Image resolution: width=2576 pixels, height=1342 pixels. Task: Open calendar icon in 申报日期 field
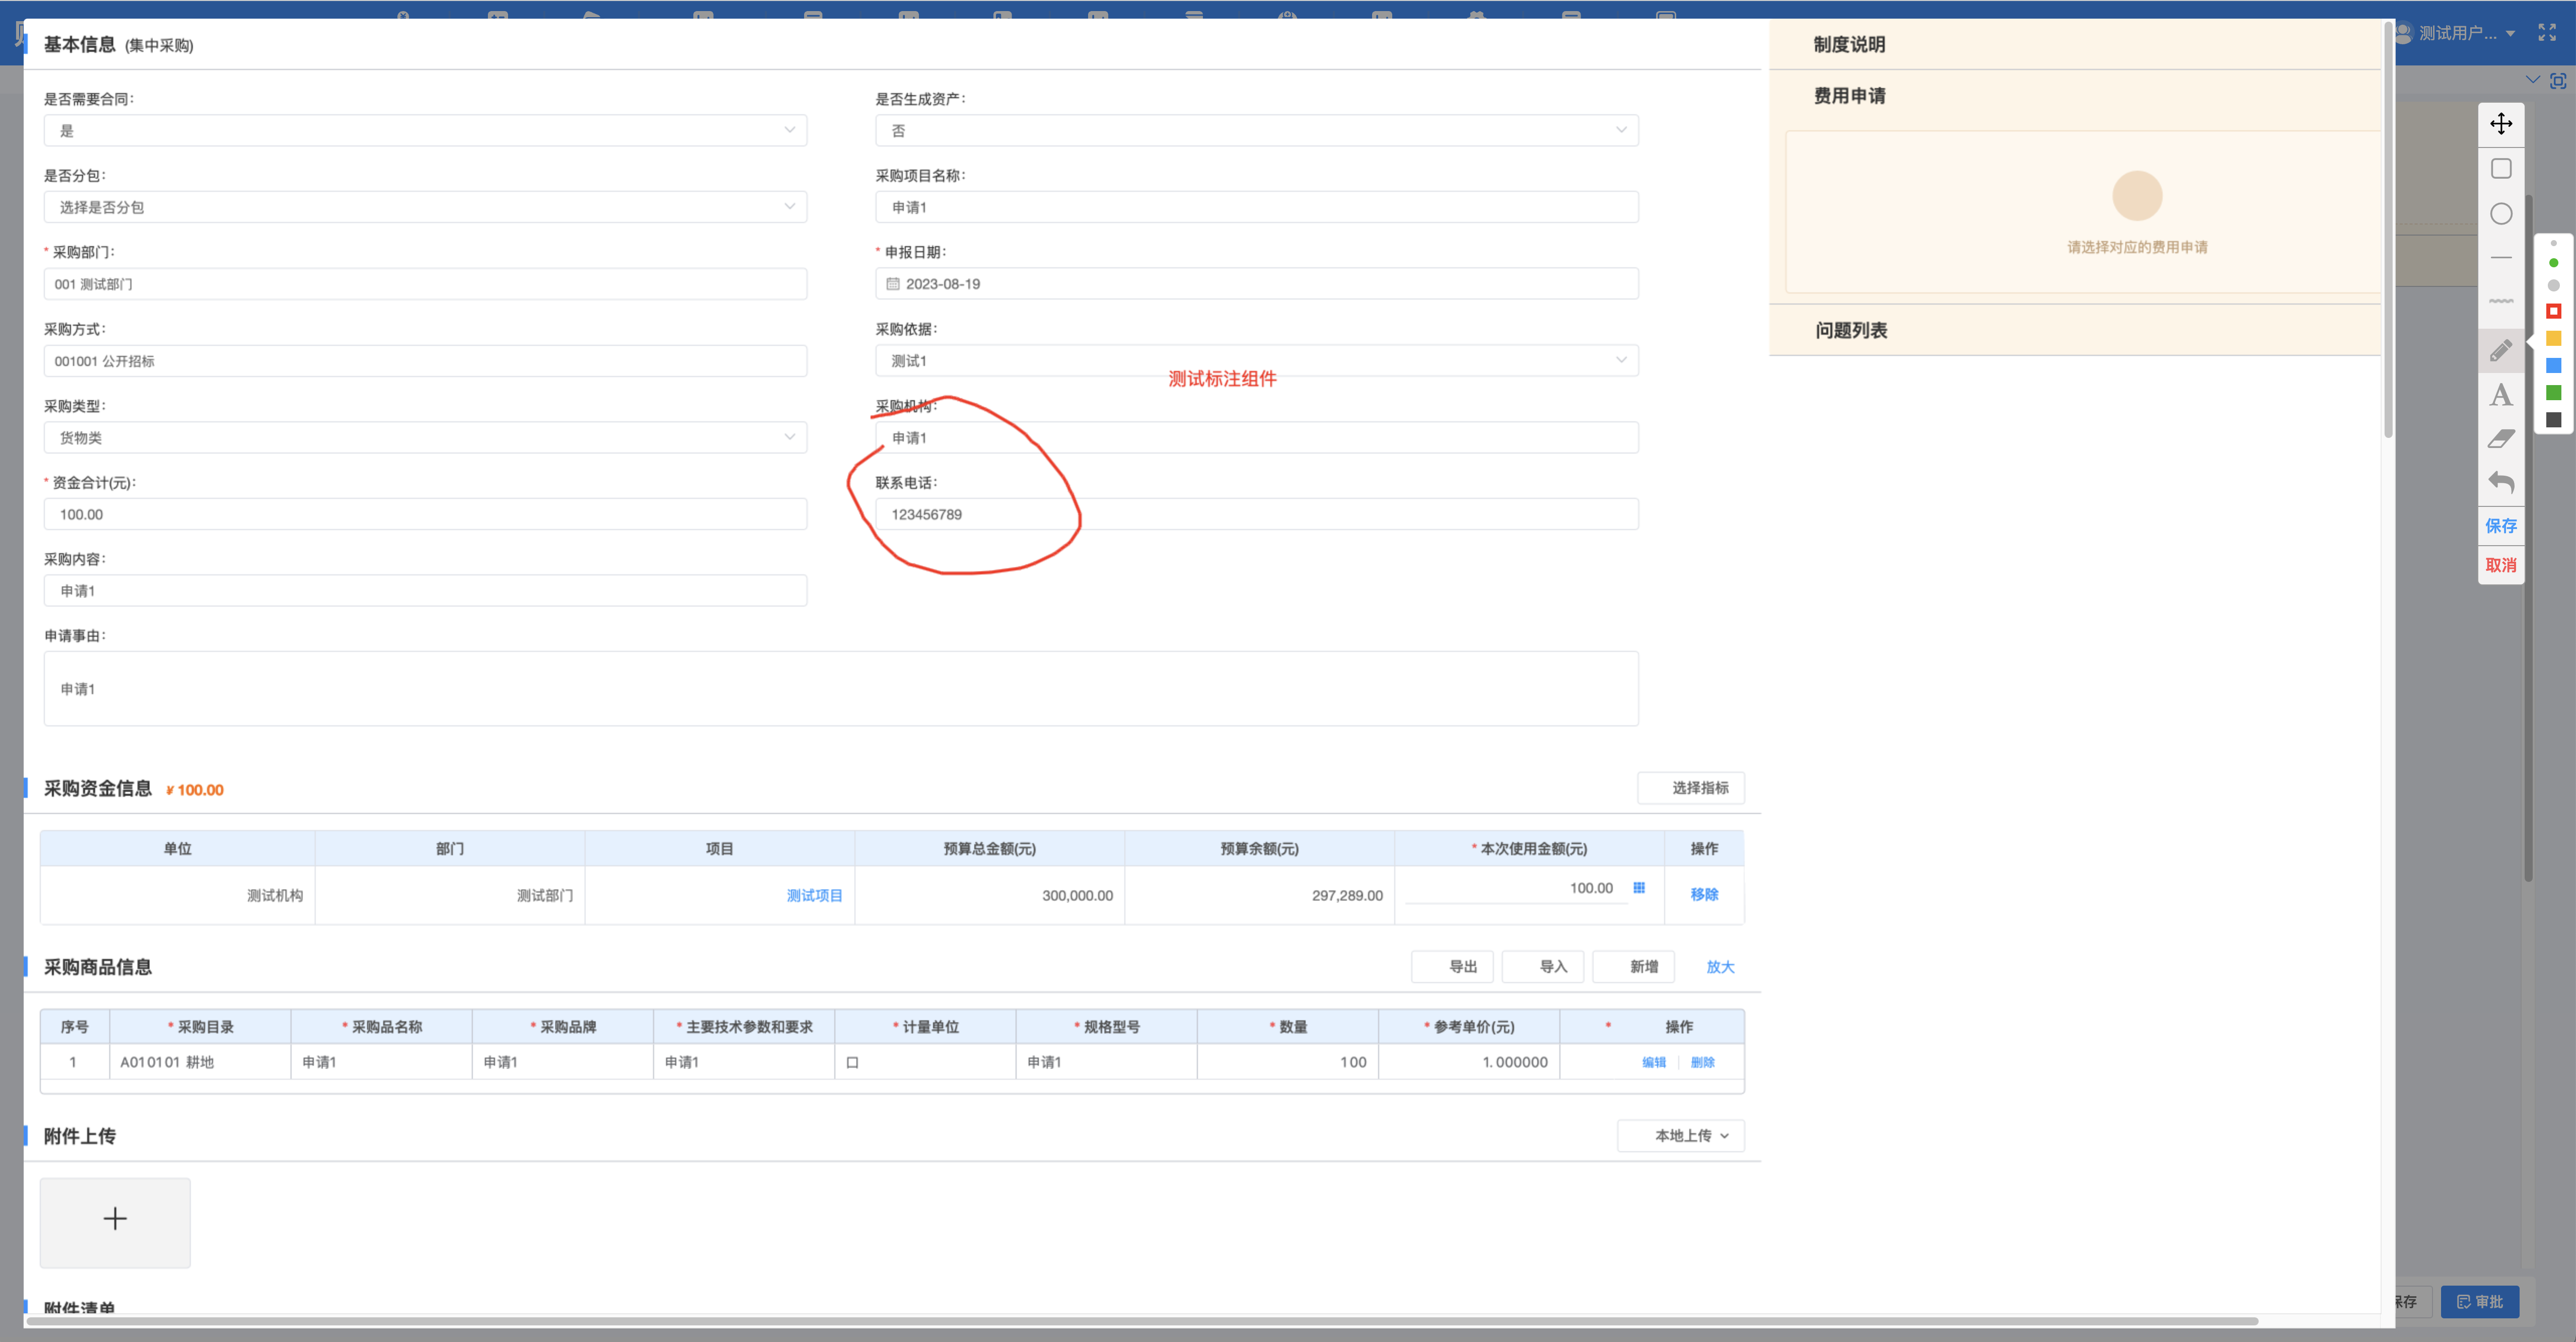[893, 284]
